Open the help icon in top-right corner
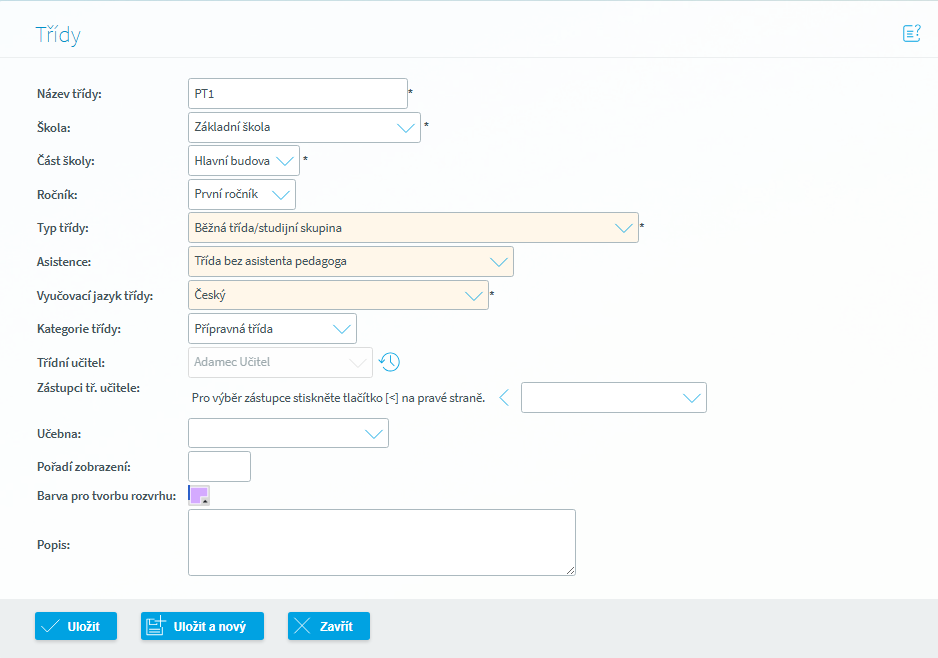The height and width of the screenshot is (658, 938). point(911,34)
